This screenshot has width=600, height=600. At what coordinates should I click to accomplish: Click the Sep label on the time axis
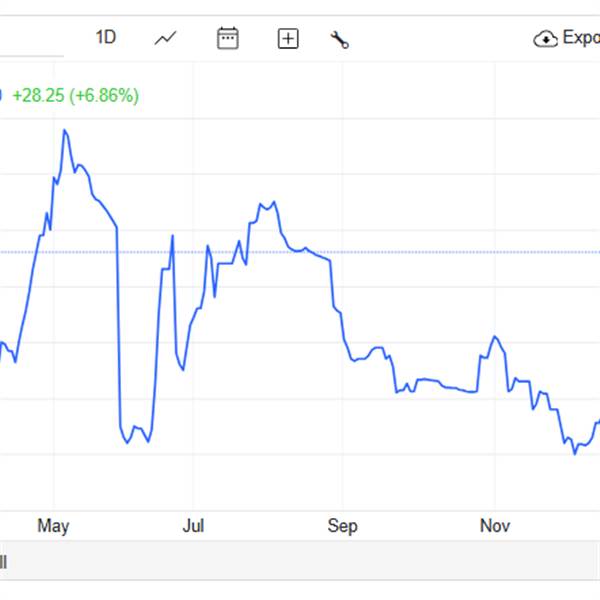pos(342,526)
